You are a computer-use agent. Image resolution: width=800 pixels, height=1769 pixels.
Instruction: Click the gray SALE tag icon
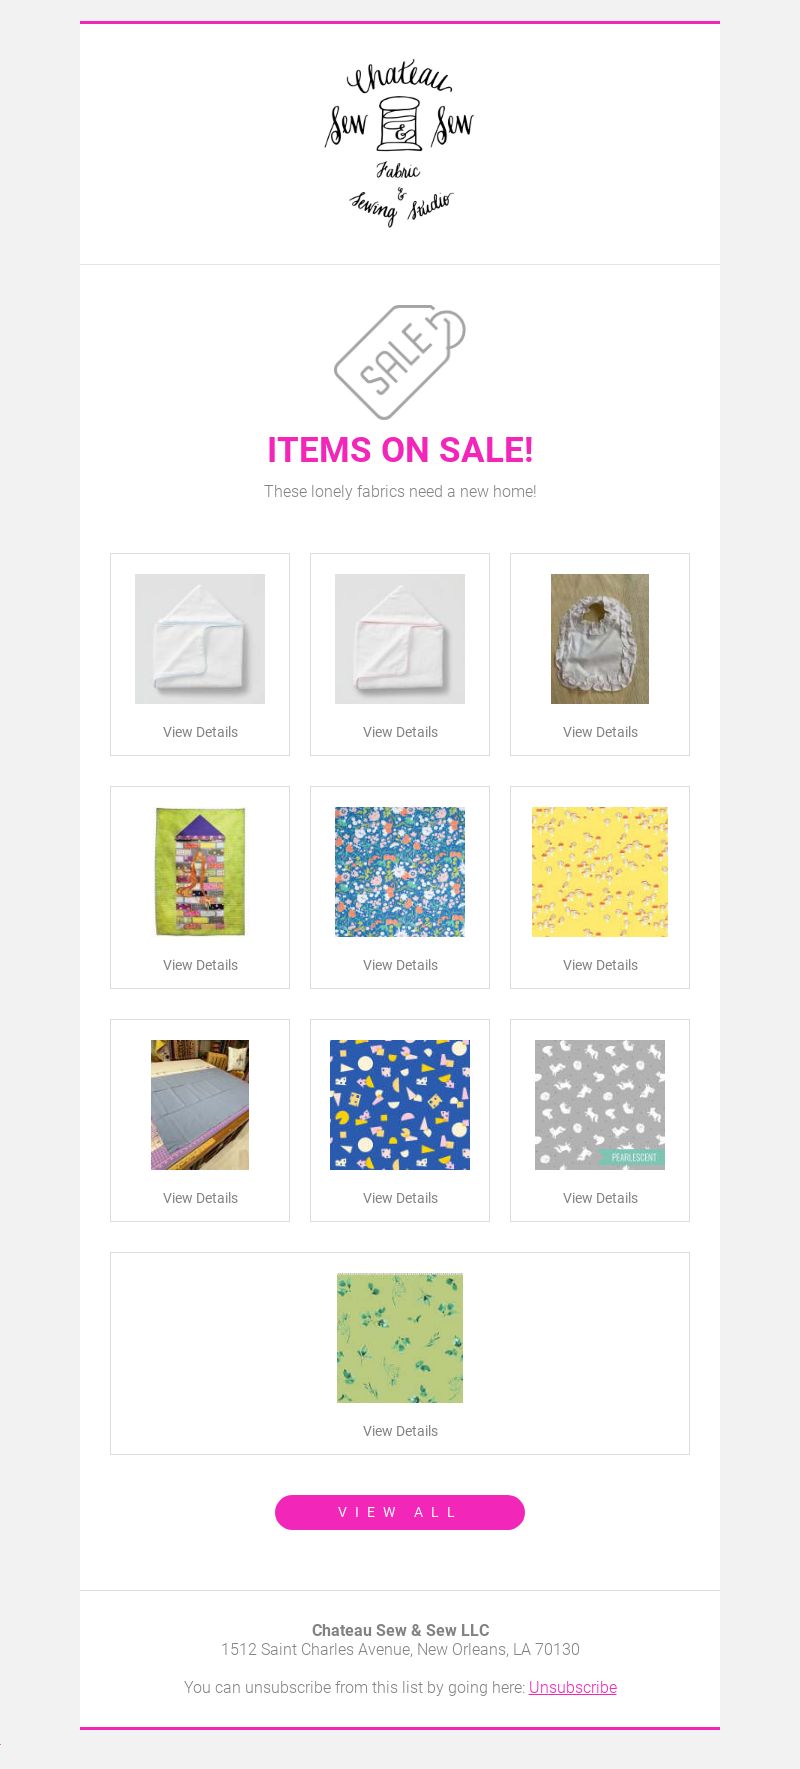click(x=400, y=362)
